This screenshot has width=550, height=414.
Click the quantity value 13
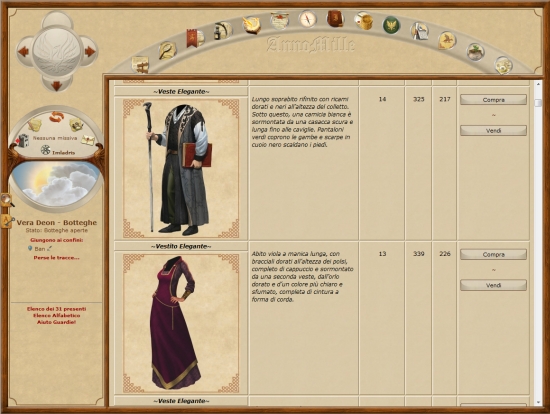pyautogui.click(x=382, y=254)
